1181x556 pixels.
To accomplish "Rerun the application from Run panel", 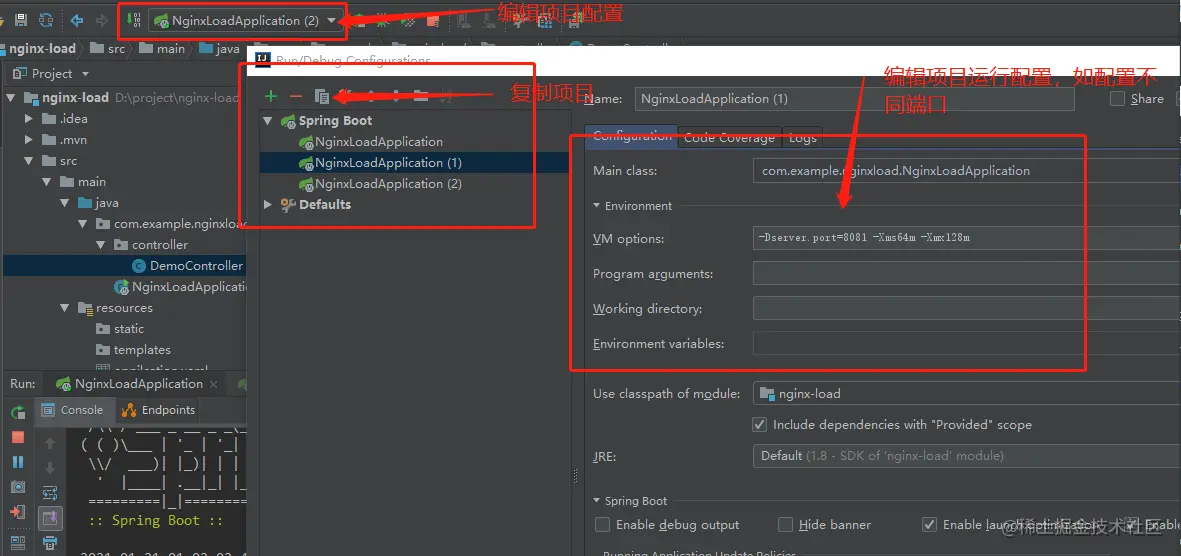I will point(18,412).
